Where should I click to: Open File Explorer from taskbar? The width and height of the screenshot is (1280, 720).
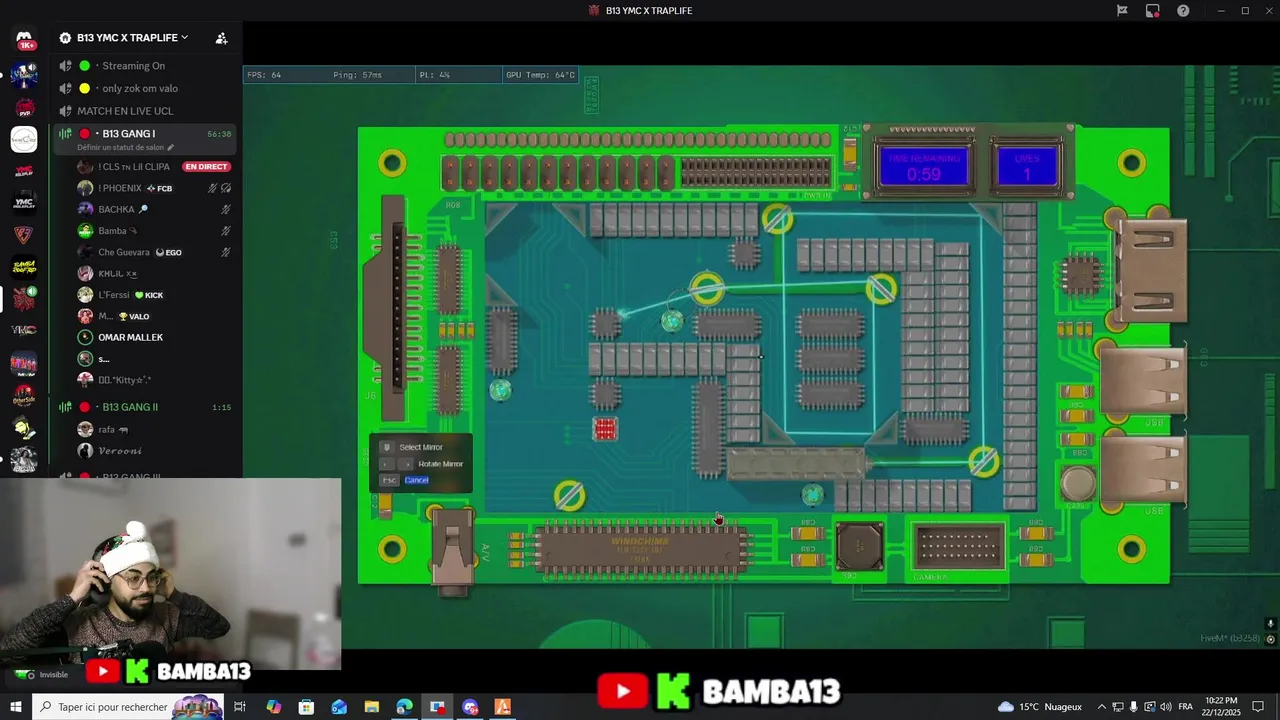pos(372,707)
